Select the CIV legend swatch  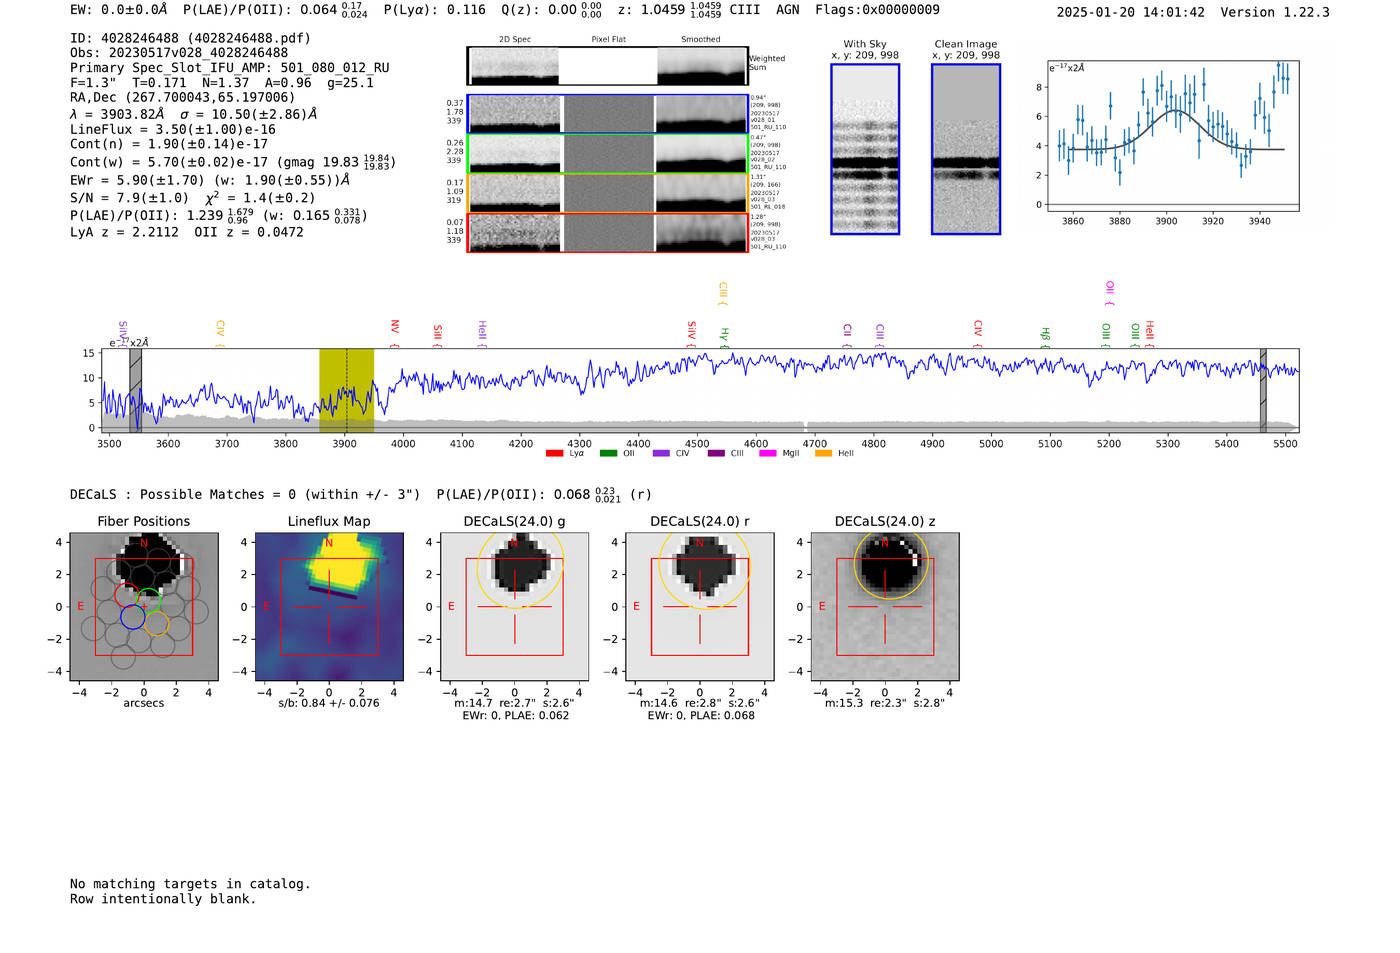pyautogui.click(x=661, y=453)
